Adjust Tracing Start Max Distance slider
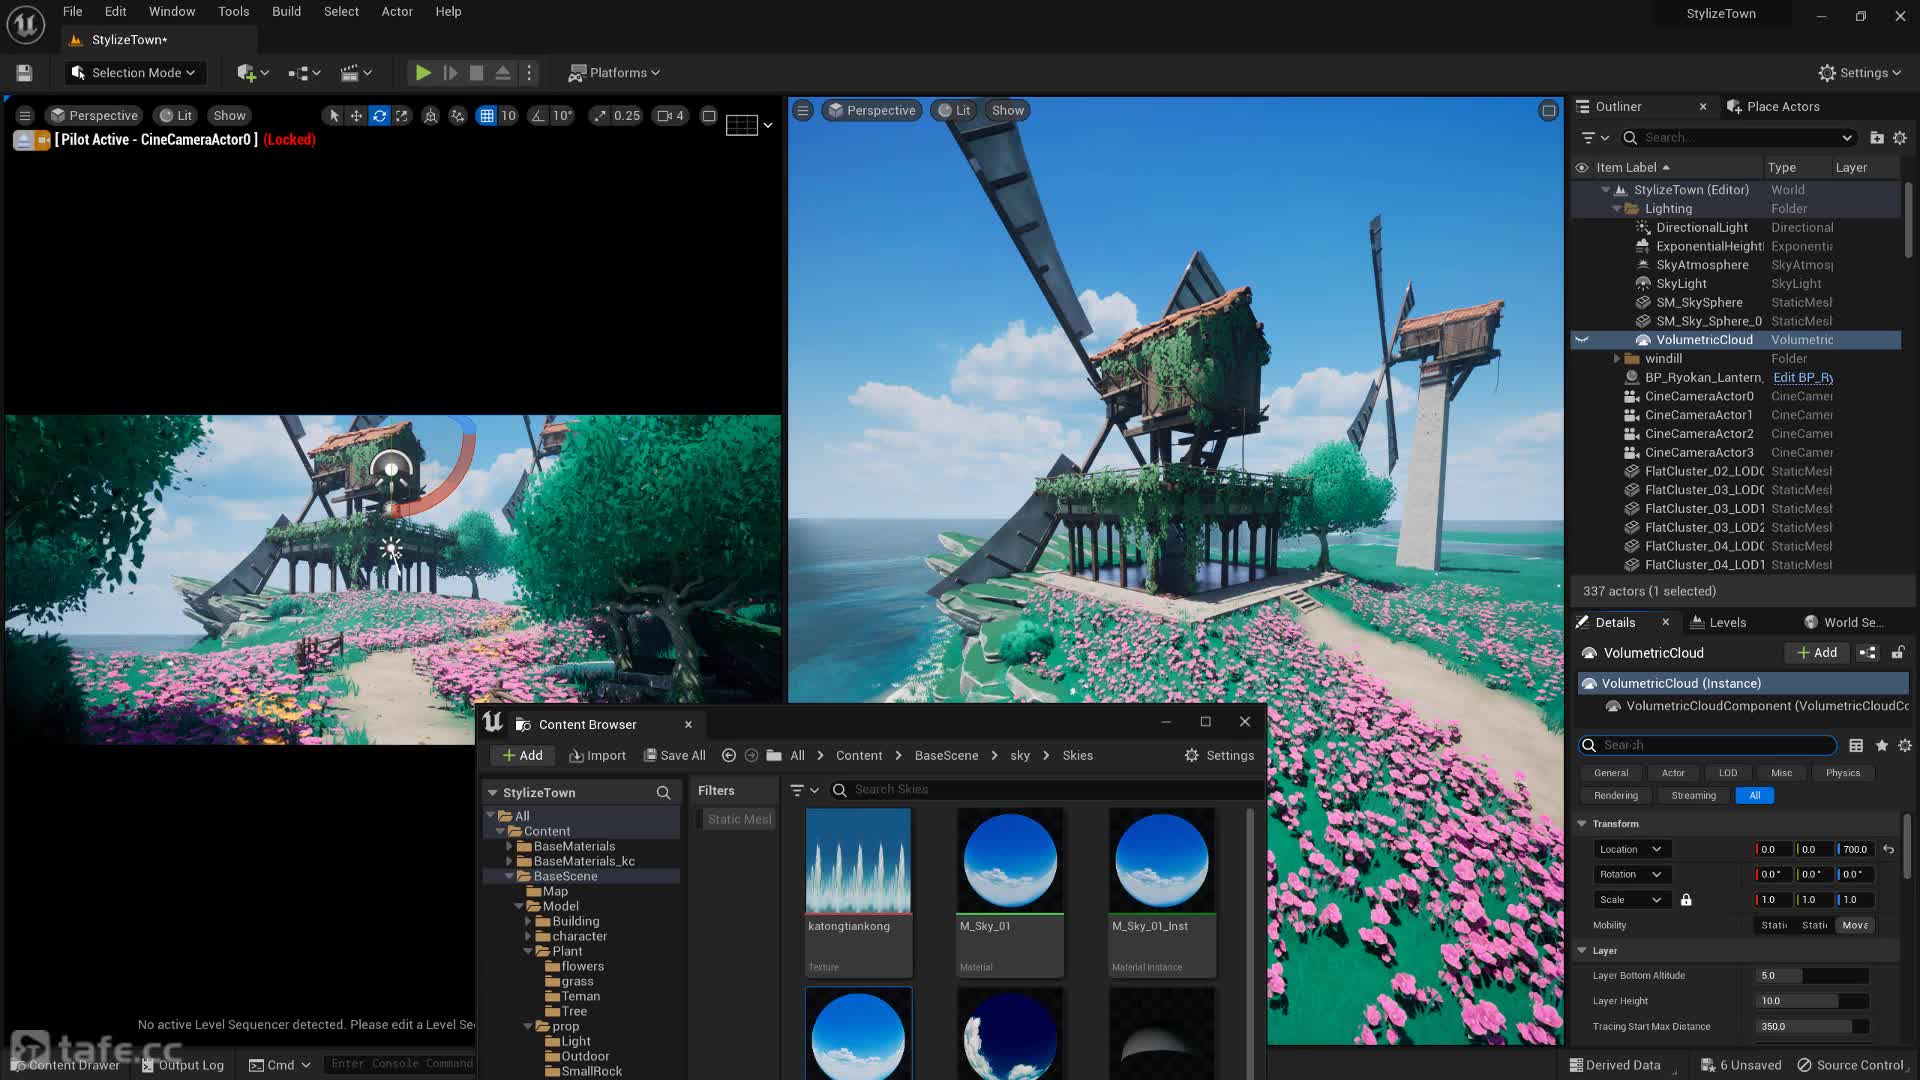Screen dimensions: 1920x1080 (1812, 1027)
